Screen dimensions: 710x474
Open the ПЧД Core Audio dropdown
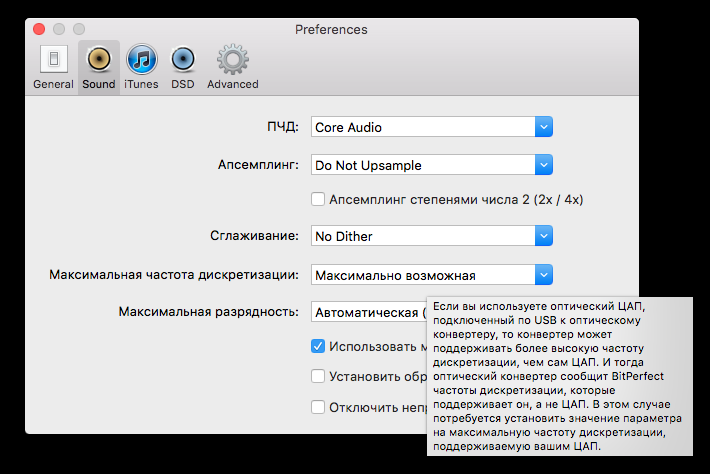(431, 127)
